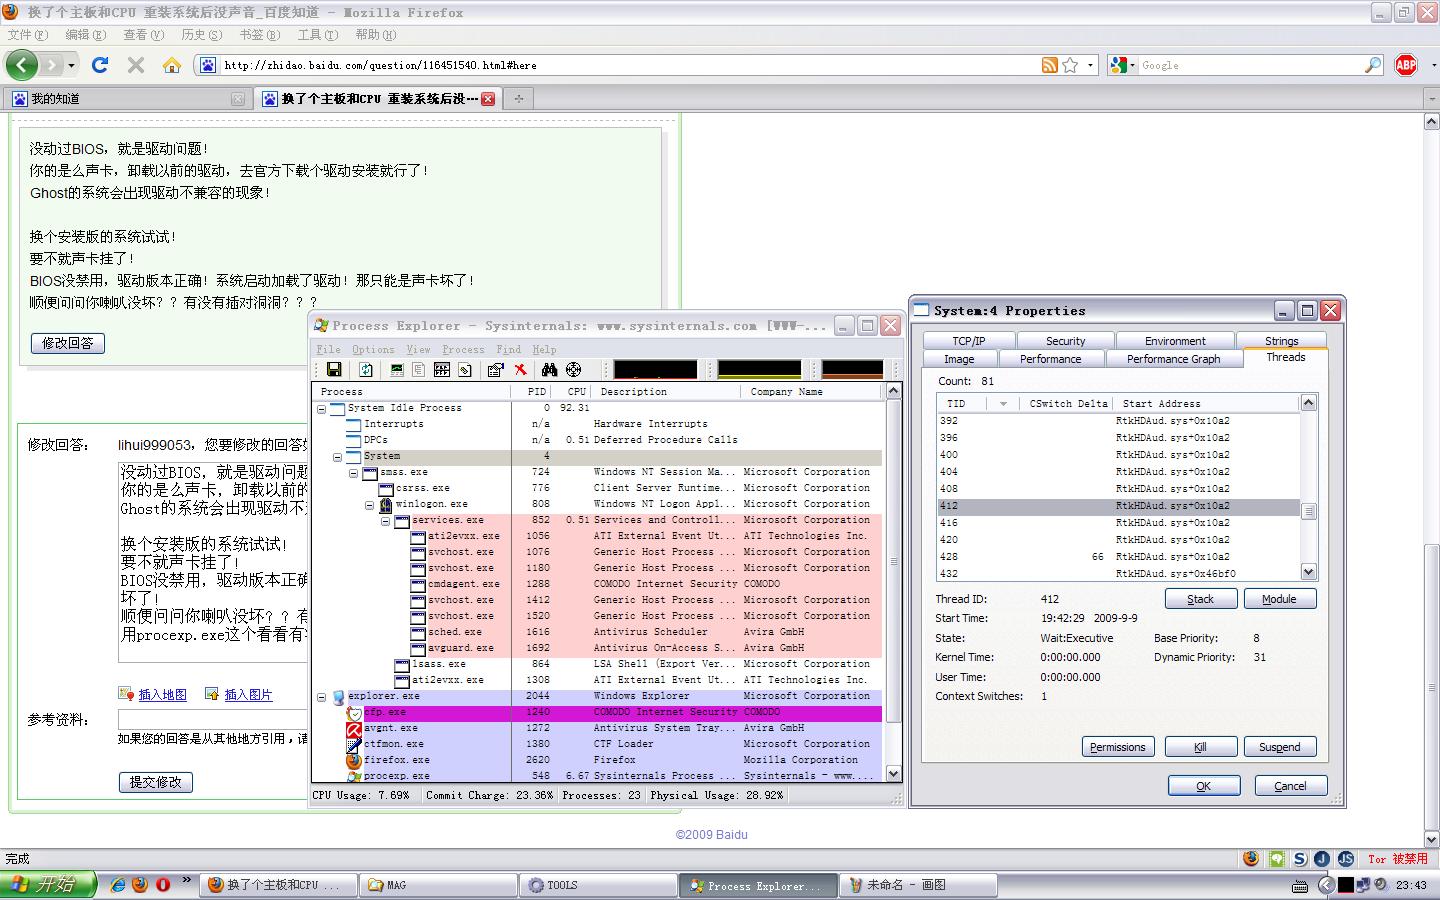Collapse System tree node in Process Explorer
The height and width of the screenshot is (900, 1440).
[x=337, y=456]
